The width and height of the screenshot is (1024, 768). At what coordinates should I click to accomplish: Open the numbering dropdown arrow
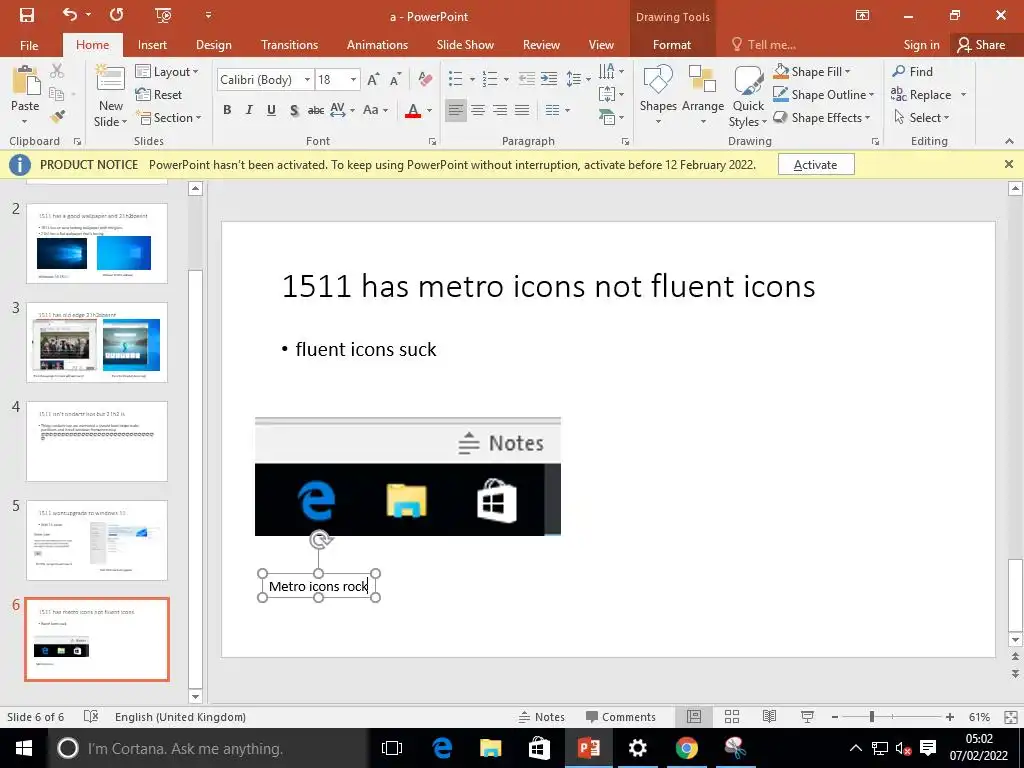pyautogui.click(x=506, y=80)
